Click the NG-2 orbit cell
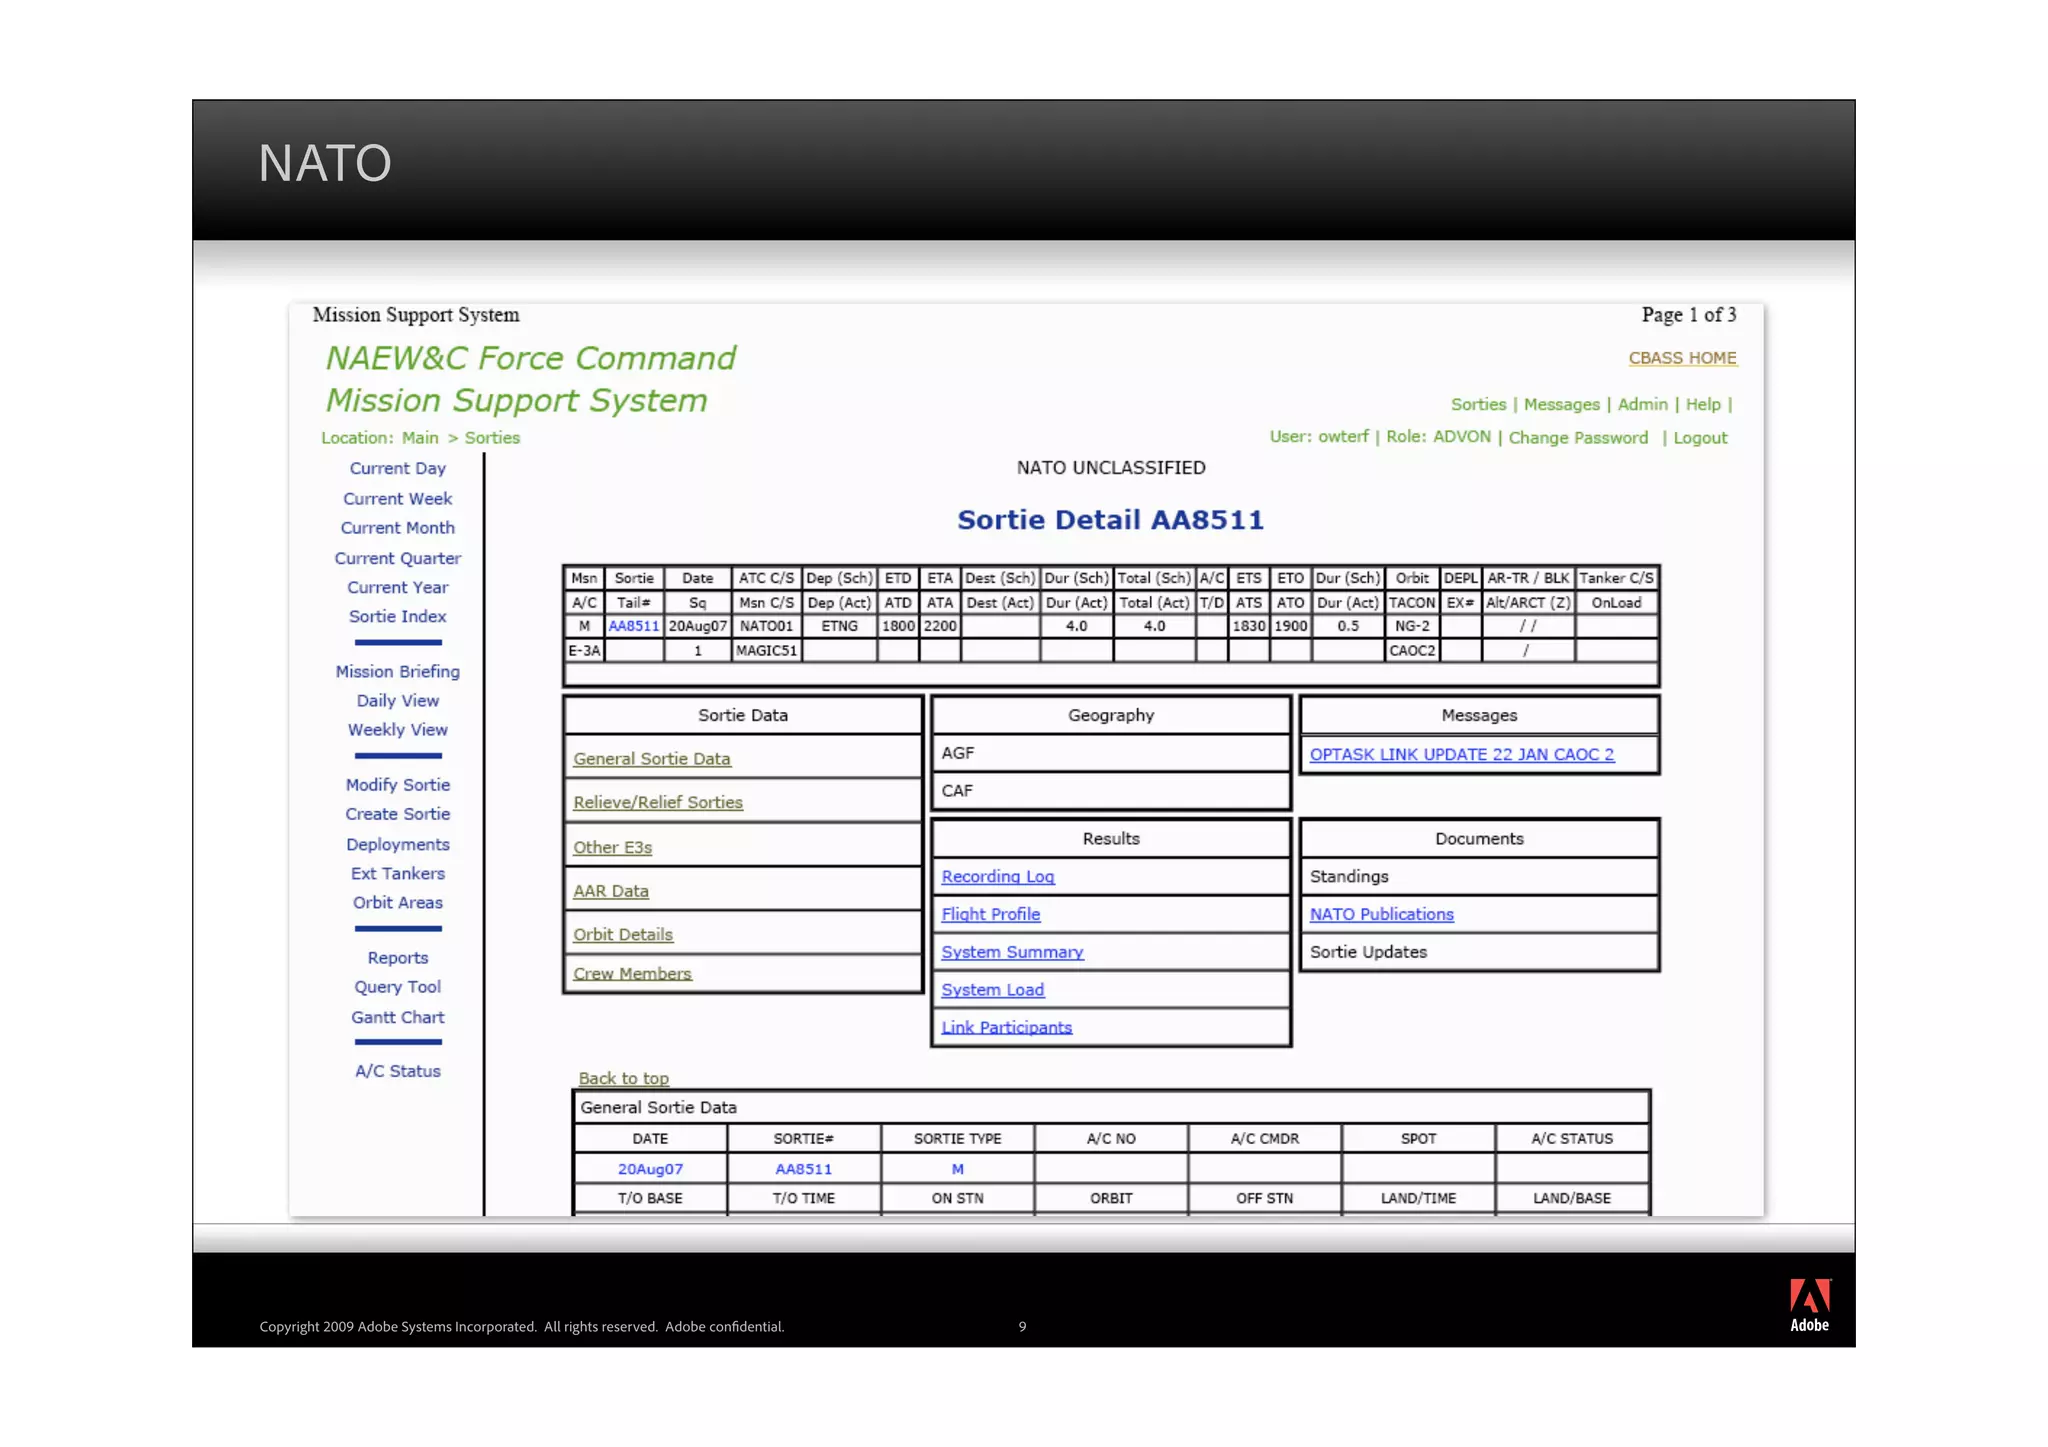The height and width of the screenshot is (1447, 2048). pyautogui.click(x=1412, y=626)
